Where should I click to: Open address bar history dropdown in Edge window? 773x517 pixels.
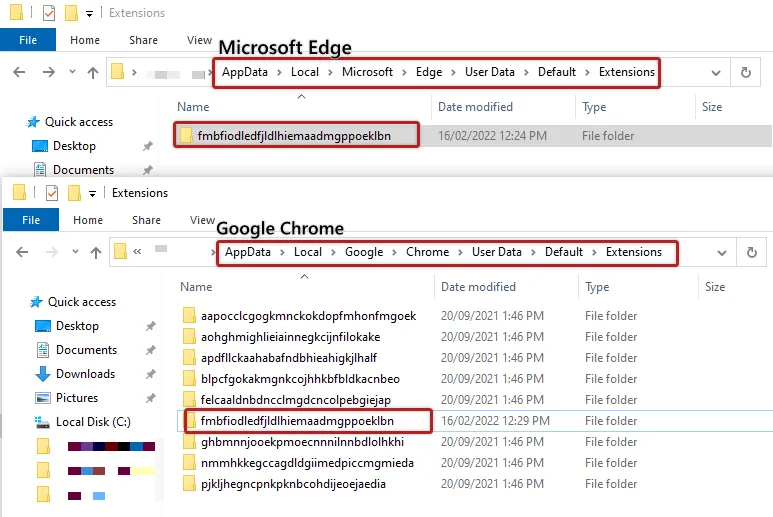pyautogui.click(x=716, y=73)
